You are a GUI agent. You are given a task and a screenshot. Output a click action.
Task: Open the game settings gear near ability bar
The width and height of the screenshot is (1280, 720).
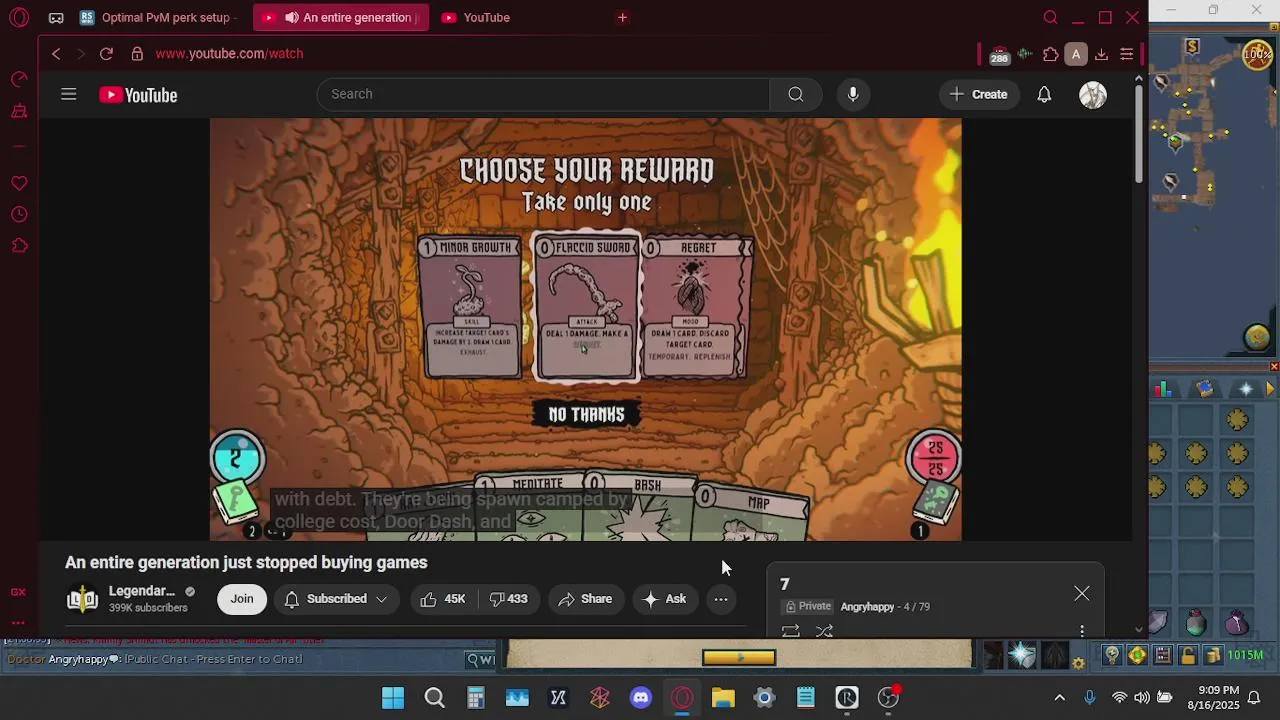tap(1078, 662)
